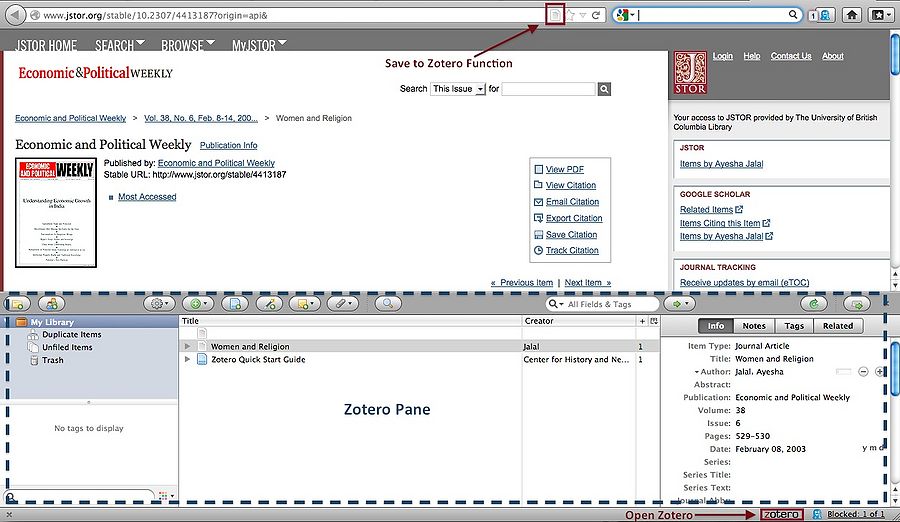Click Track Citation link
Screen dimensions: 900x522
[x=572, y=250]
